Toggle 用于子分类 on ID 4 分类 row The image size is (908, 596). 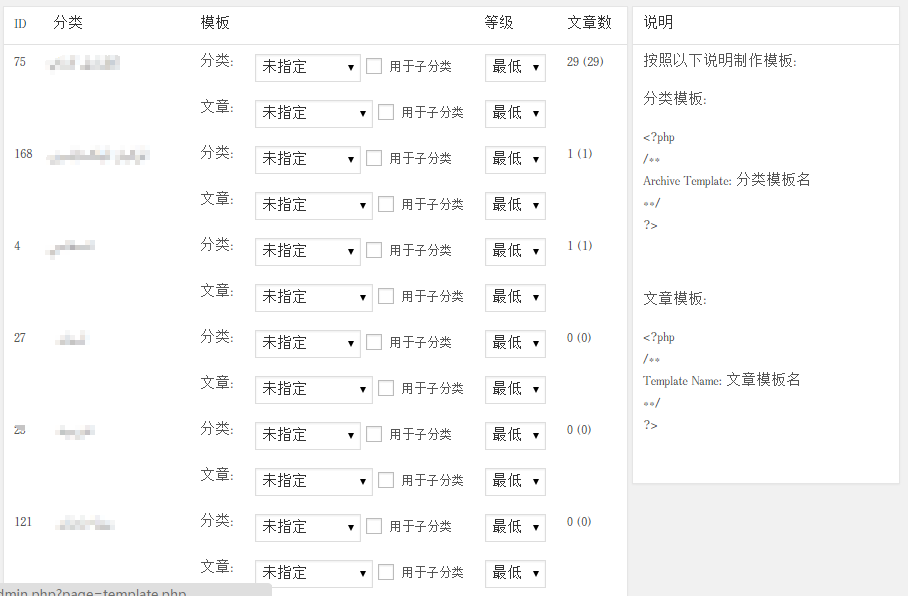click(x=374, y=250)
